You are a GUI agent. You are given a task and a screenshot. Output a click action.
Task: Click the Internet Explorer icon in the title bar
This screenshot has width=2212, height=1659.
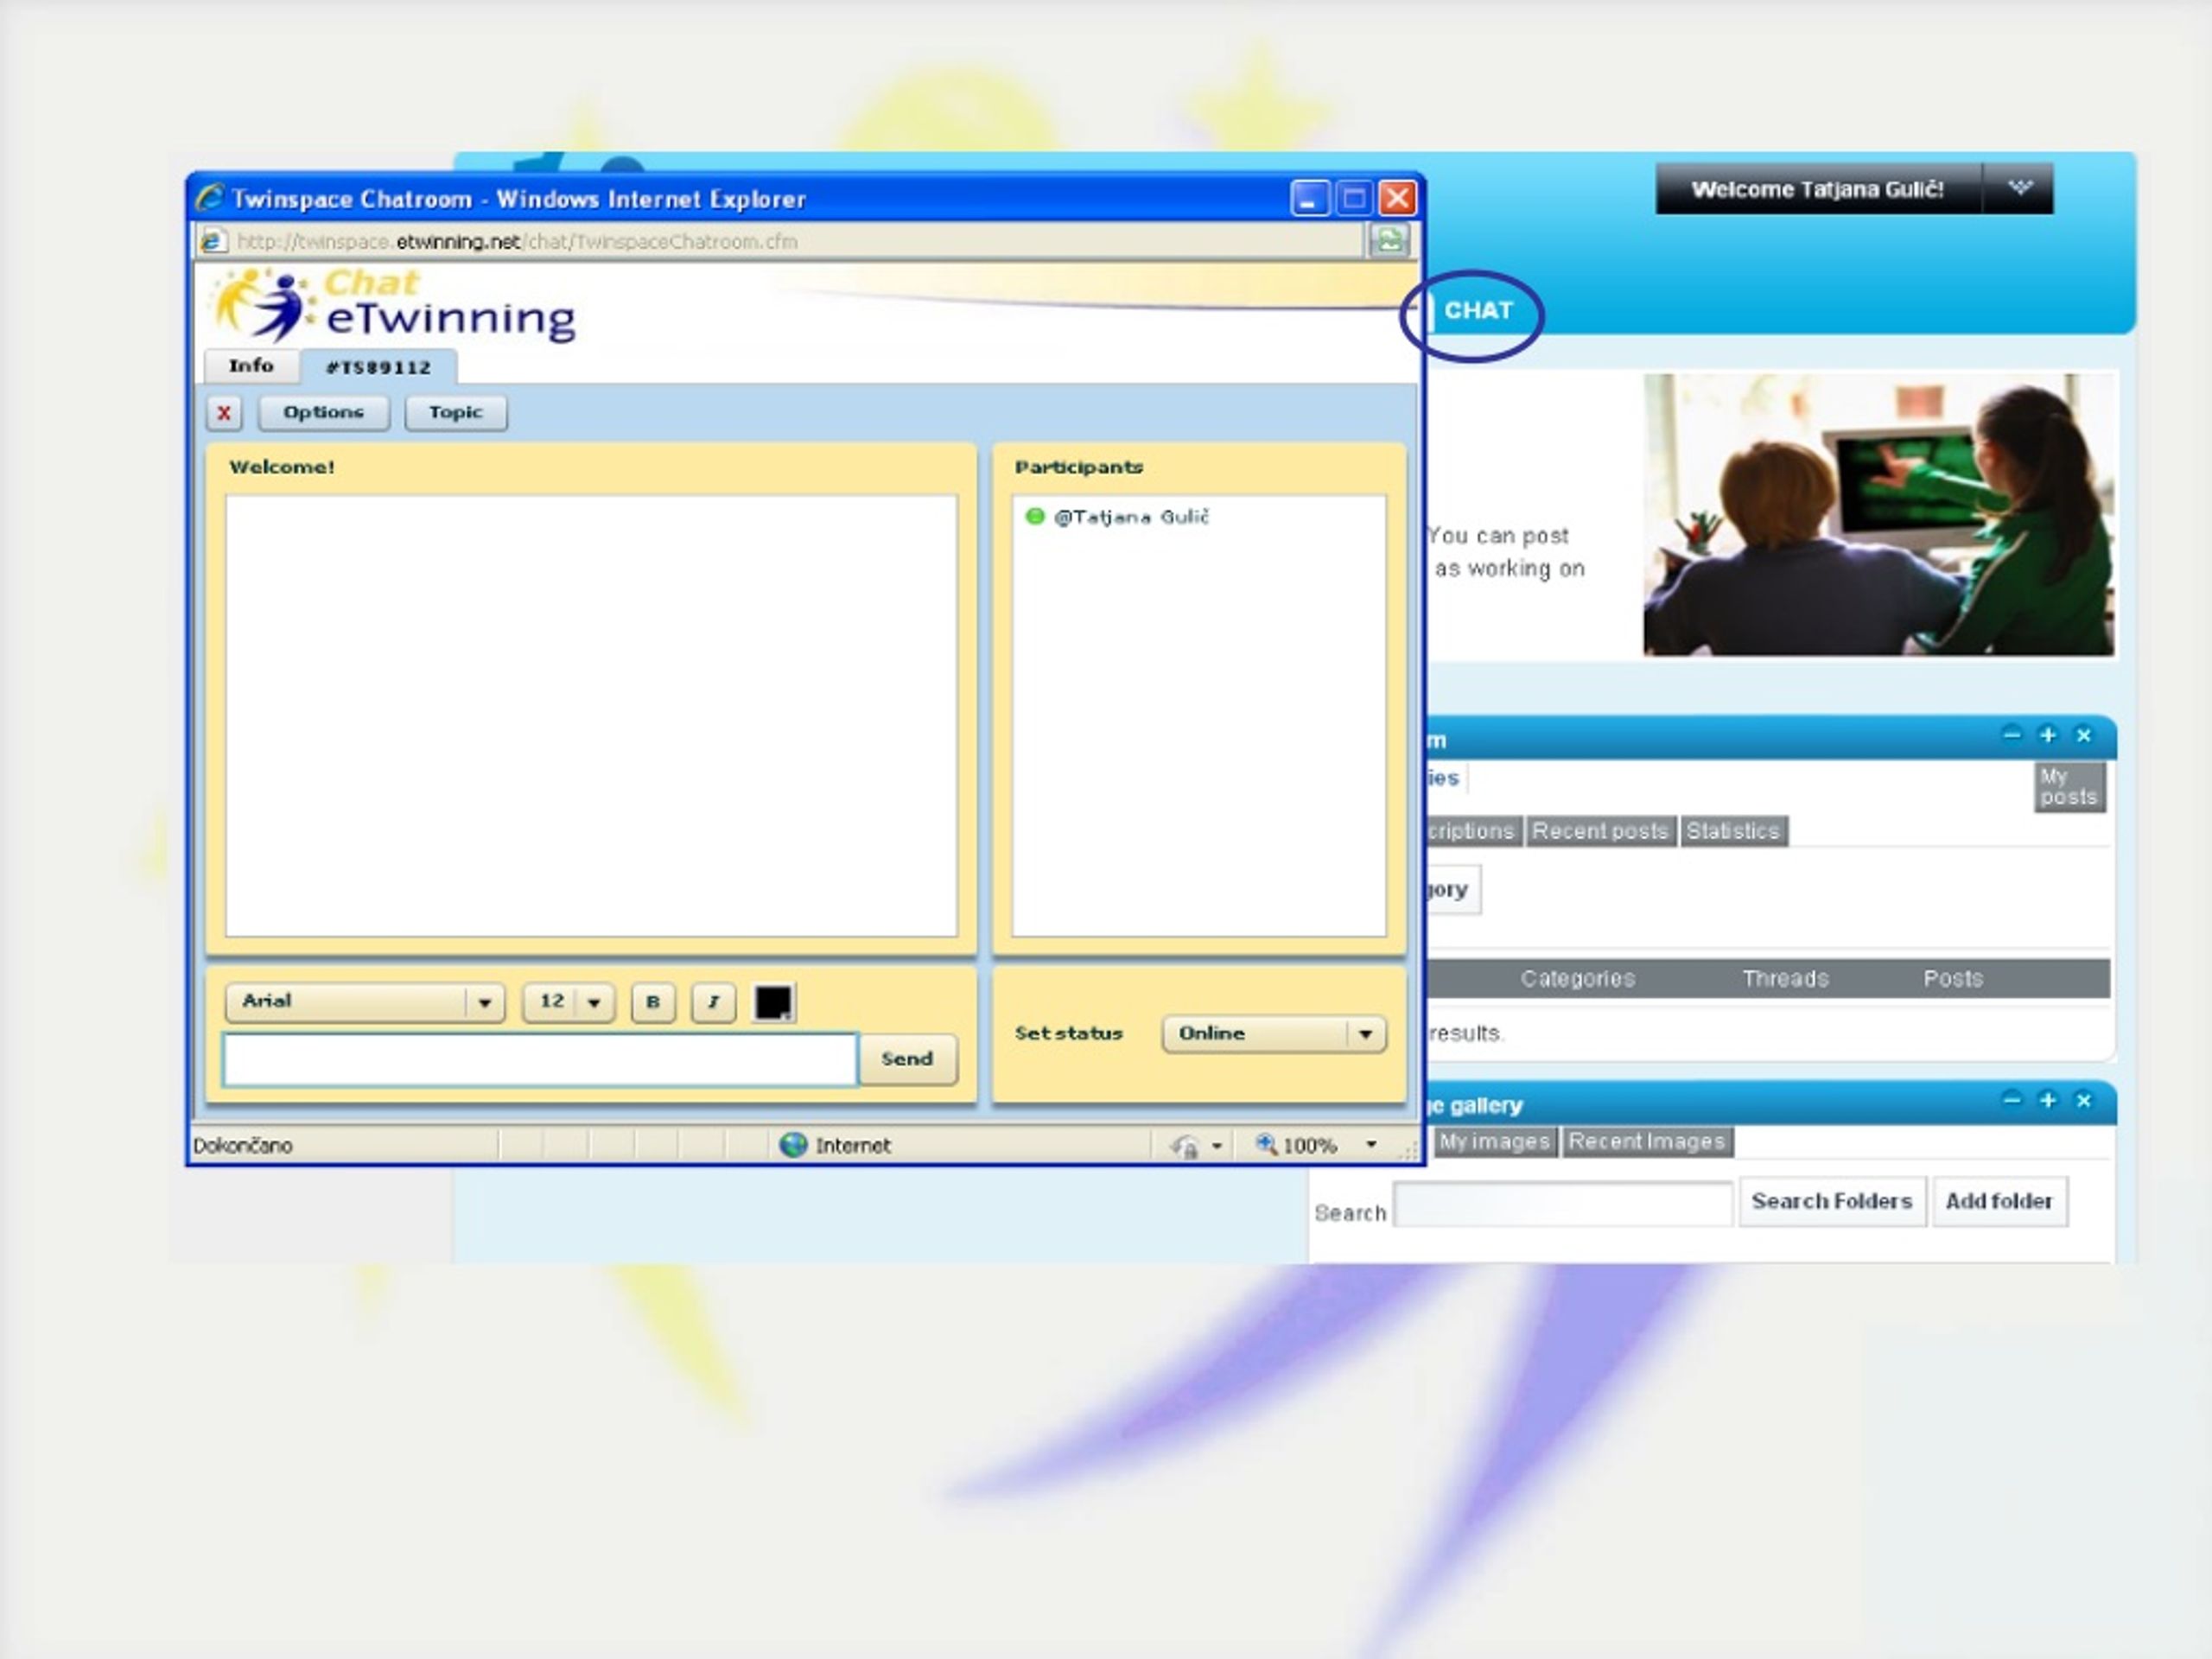click(x=210, y=197)
